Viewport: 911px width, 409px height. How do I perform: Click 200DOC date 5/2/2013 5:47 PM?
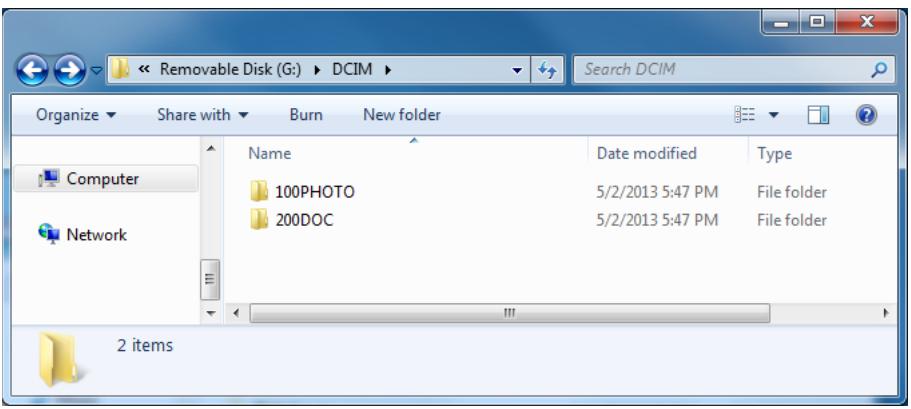tap(657, 220)
